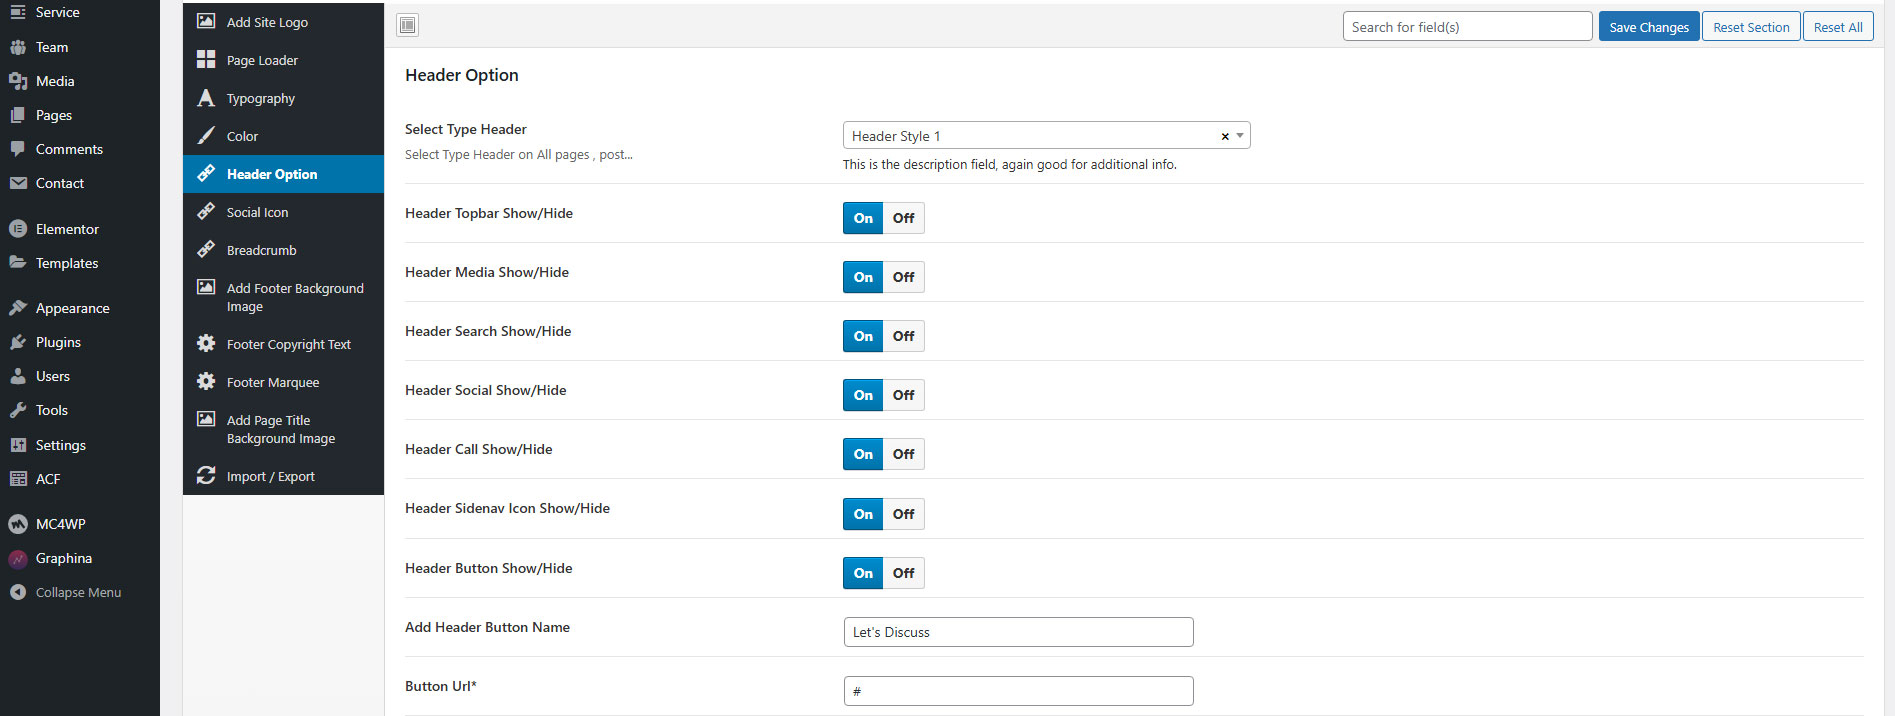Clear the Header Style 1 selection
Image resolution: width=1895 pixels, height=716 pixels.
[x=1224, y=136]
